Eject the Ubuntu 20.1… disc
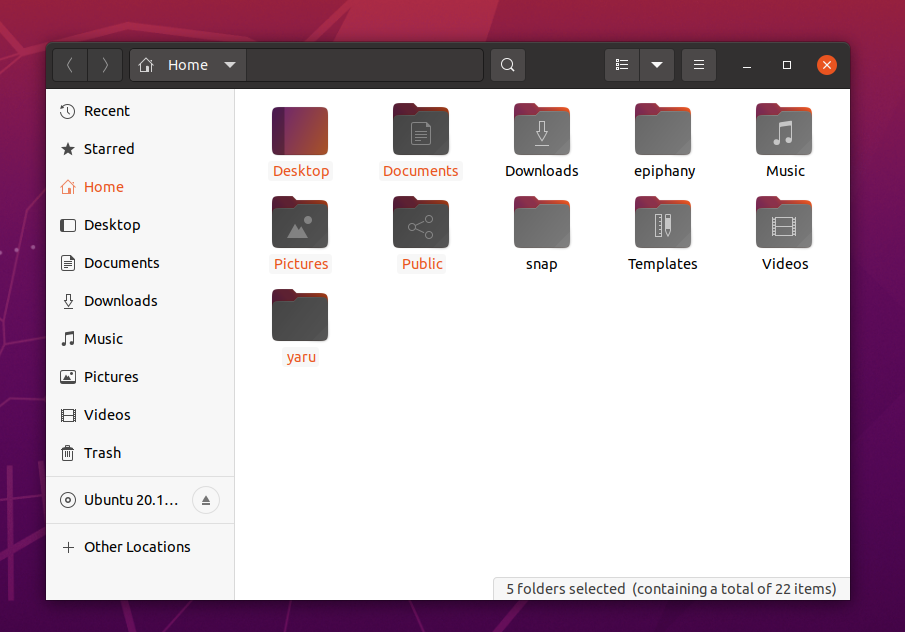This screenshot has width=905, height=632. point(206,500)
